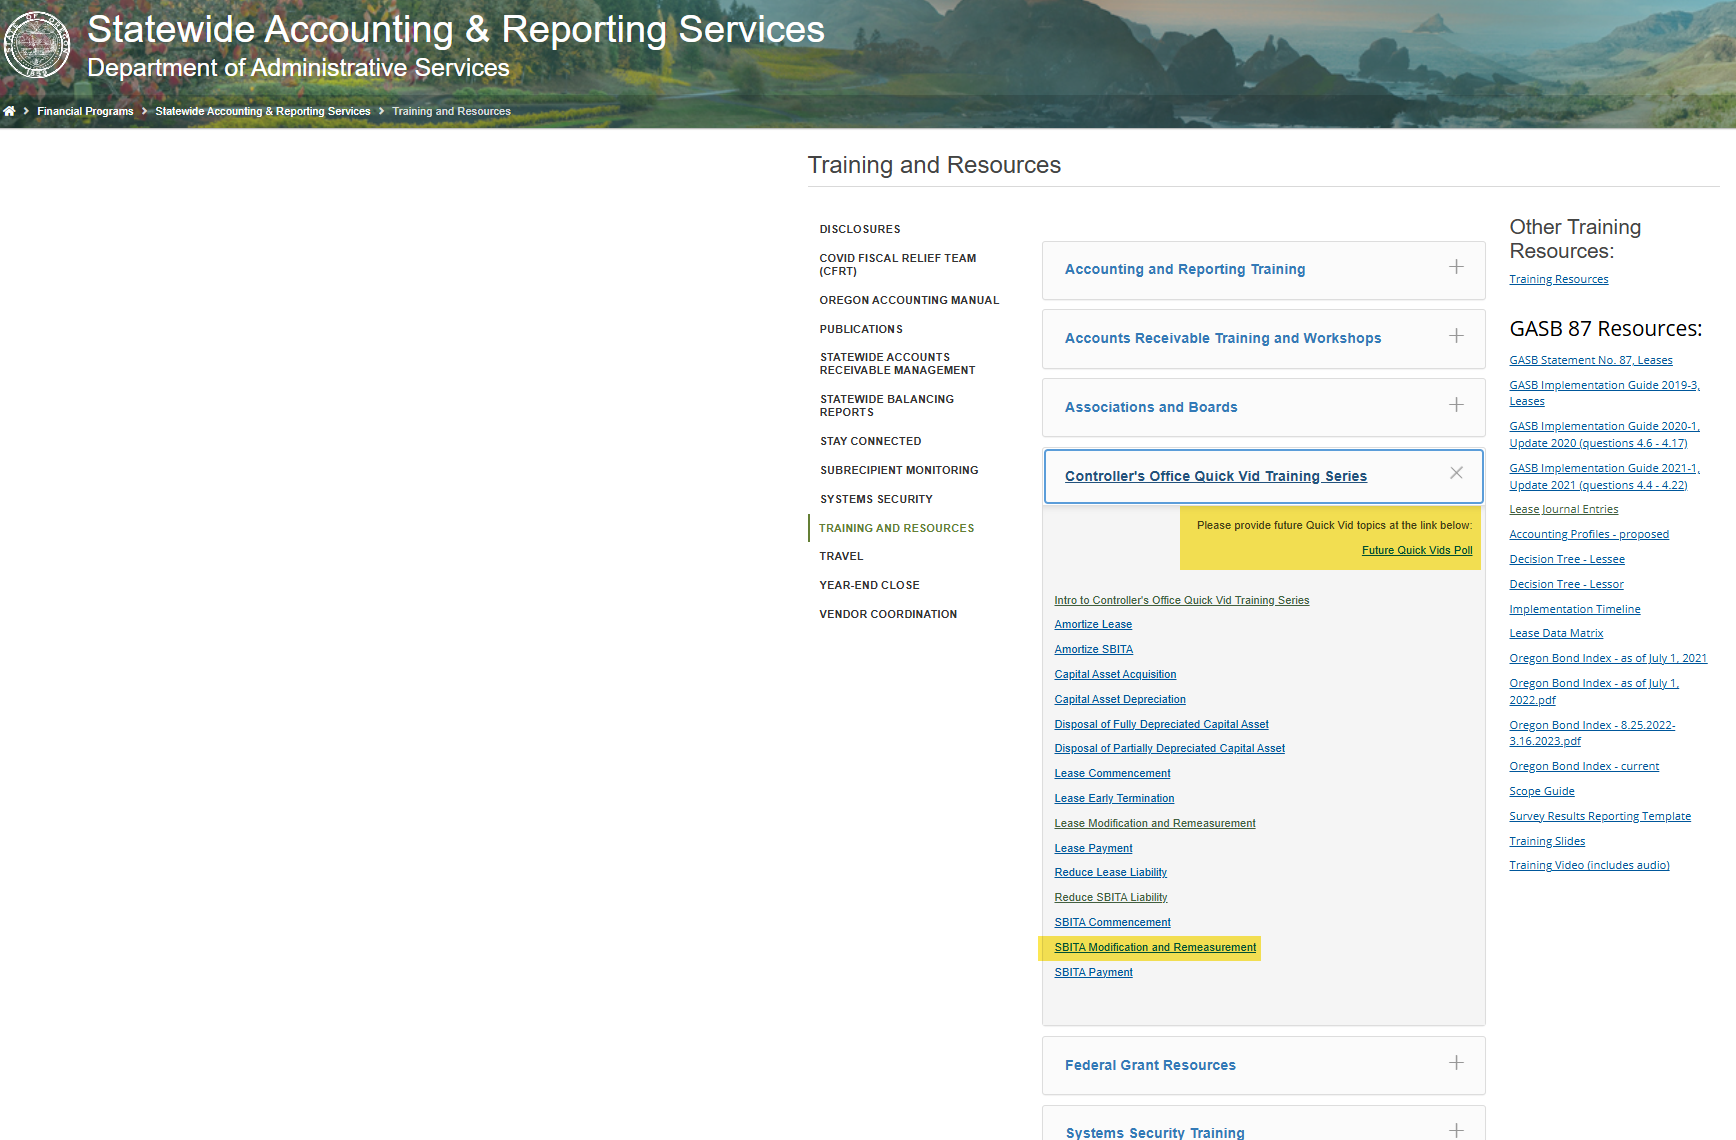The height and width of the screenshot is (1140, 1736).
Task: Open GASB Statement No. 87, Leases
Action: coord(1590,360)
